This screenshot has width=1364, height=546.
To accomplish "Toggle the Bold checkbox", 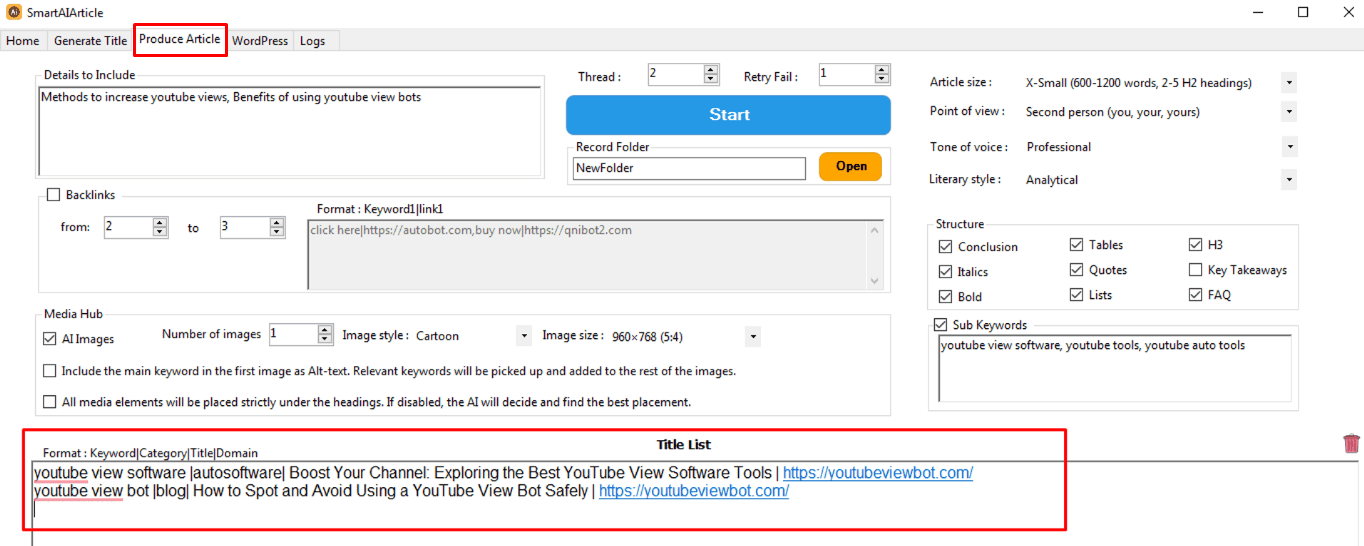I will coord(945,297).
